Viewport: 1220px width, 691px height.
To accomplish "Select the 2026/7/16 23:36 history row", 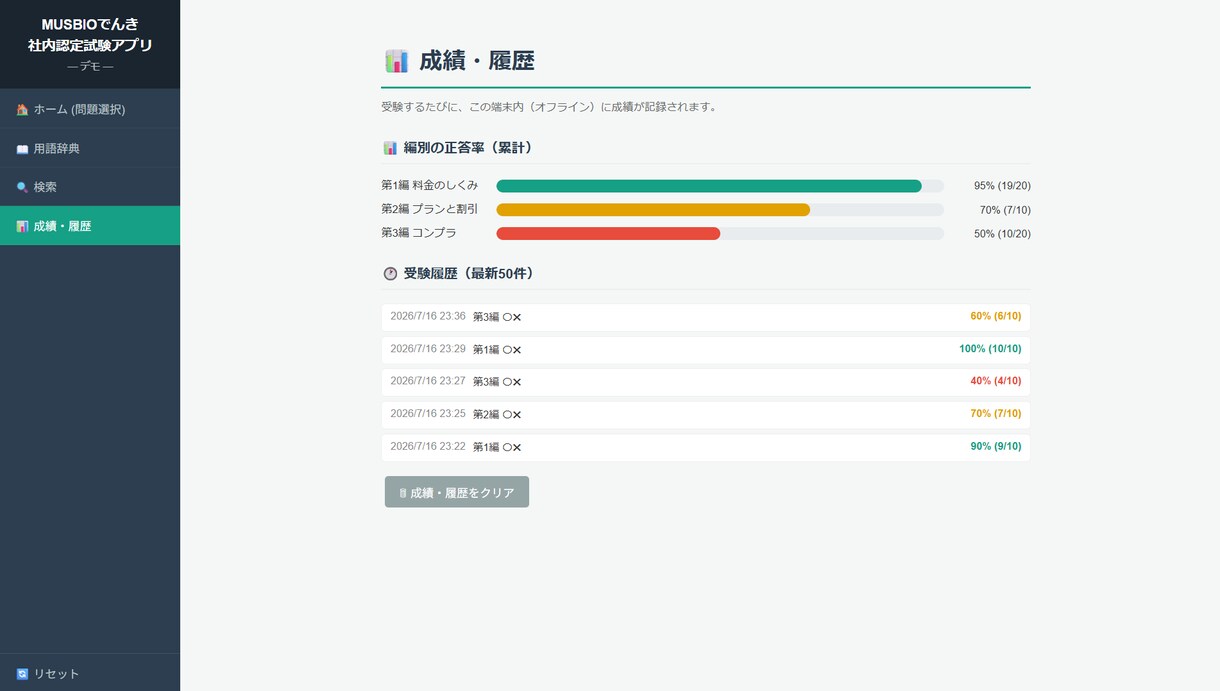I will pos(706,317).
